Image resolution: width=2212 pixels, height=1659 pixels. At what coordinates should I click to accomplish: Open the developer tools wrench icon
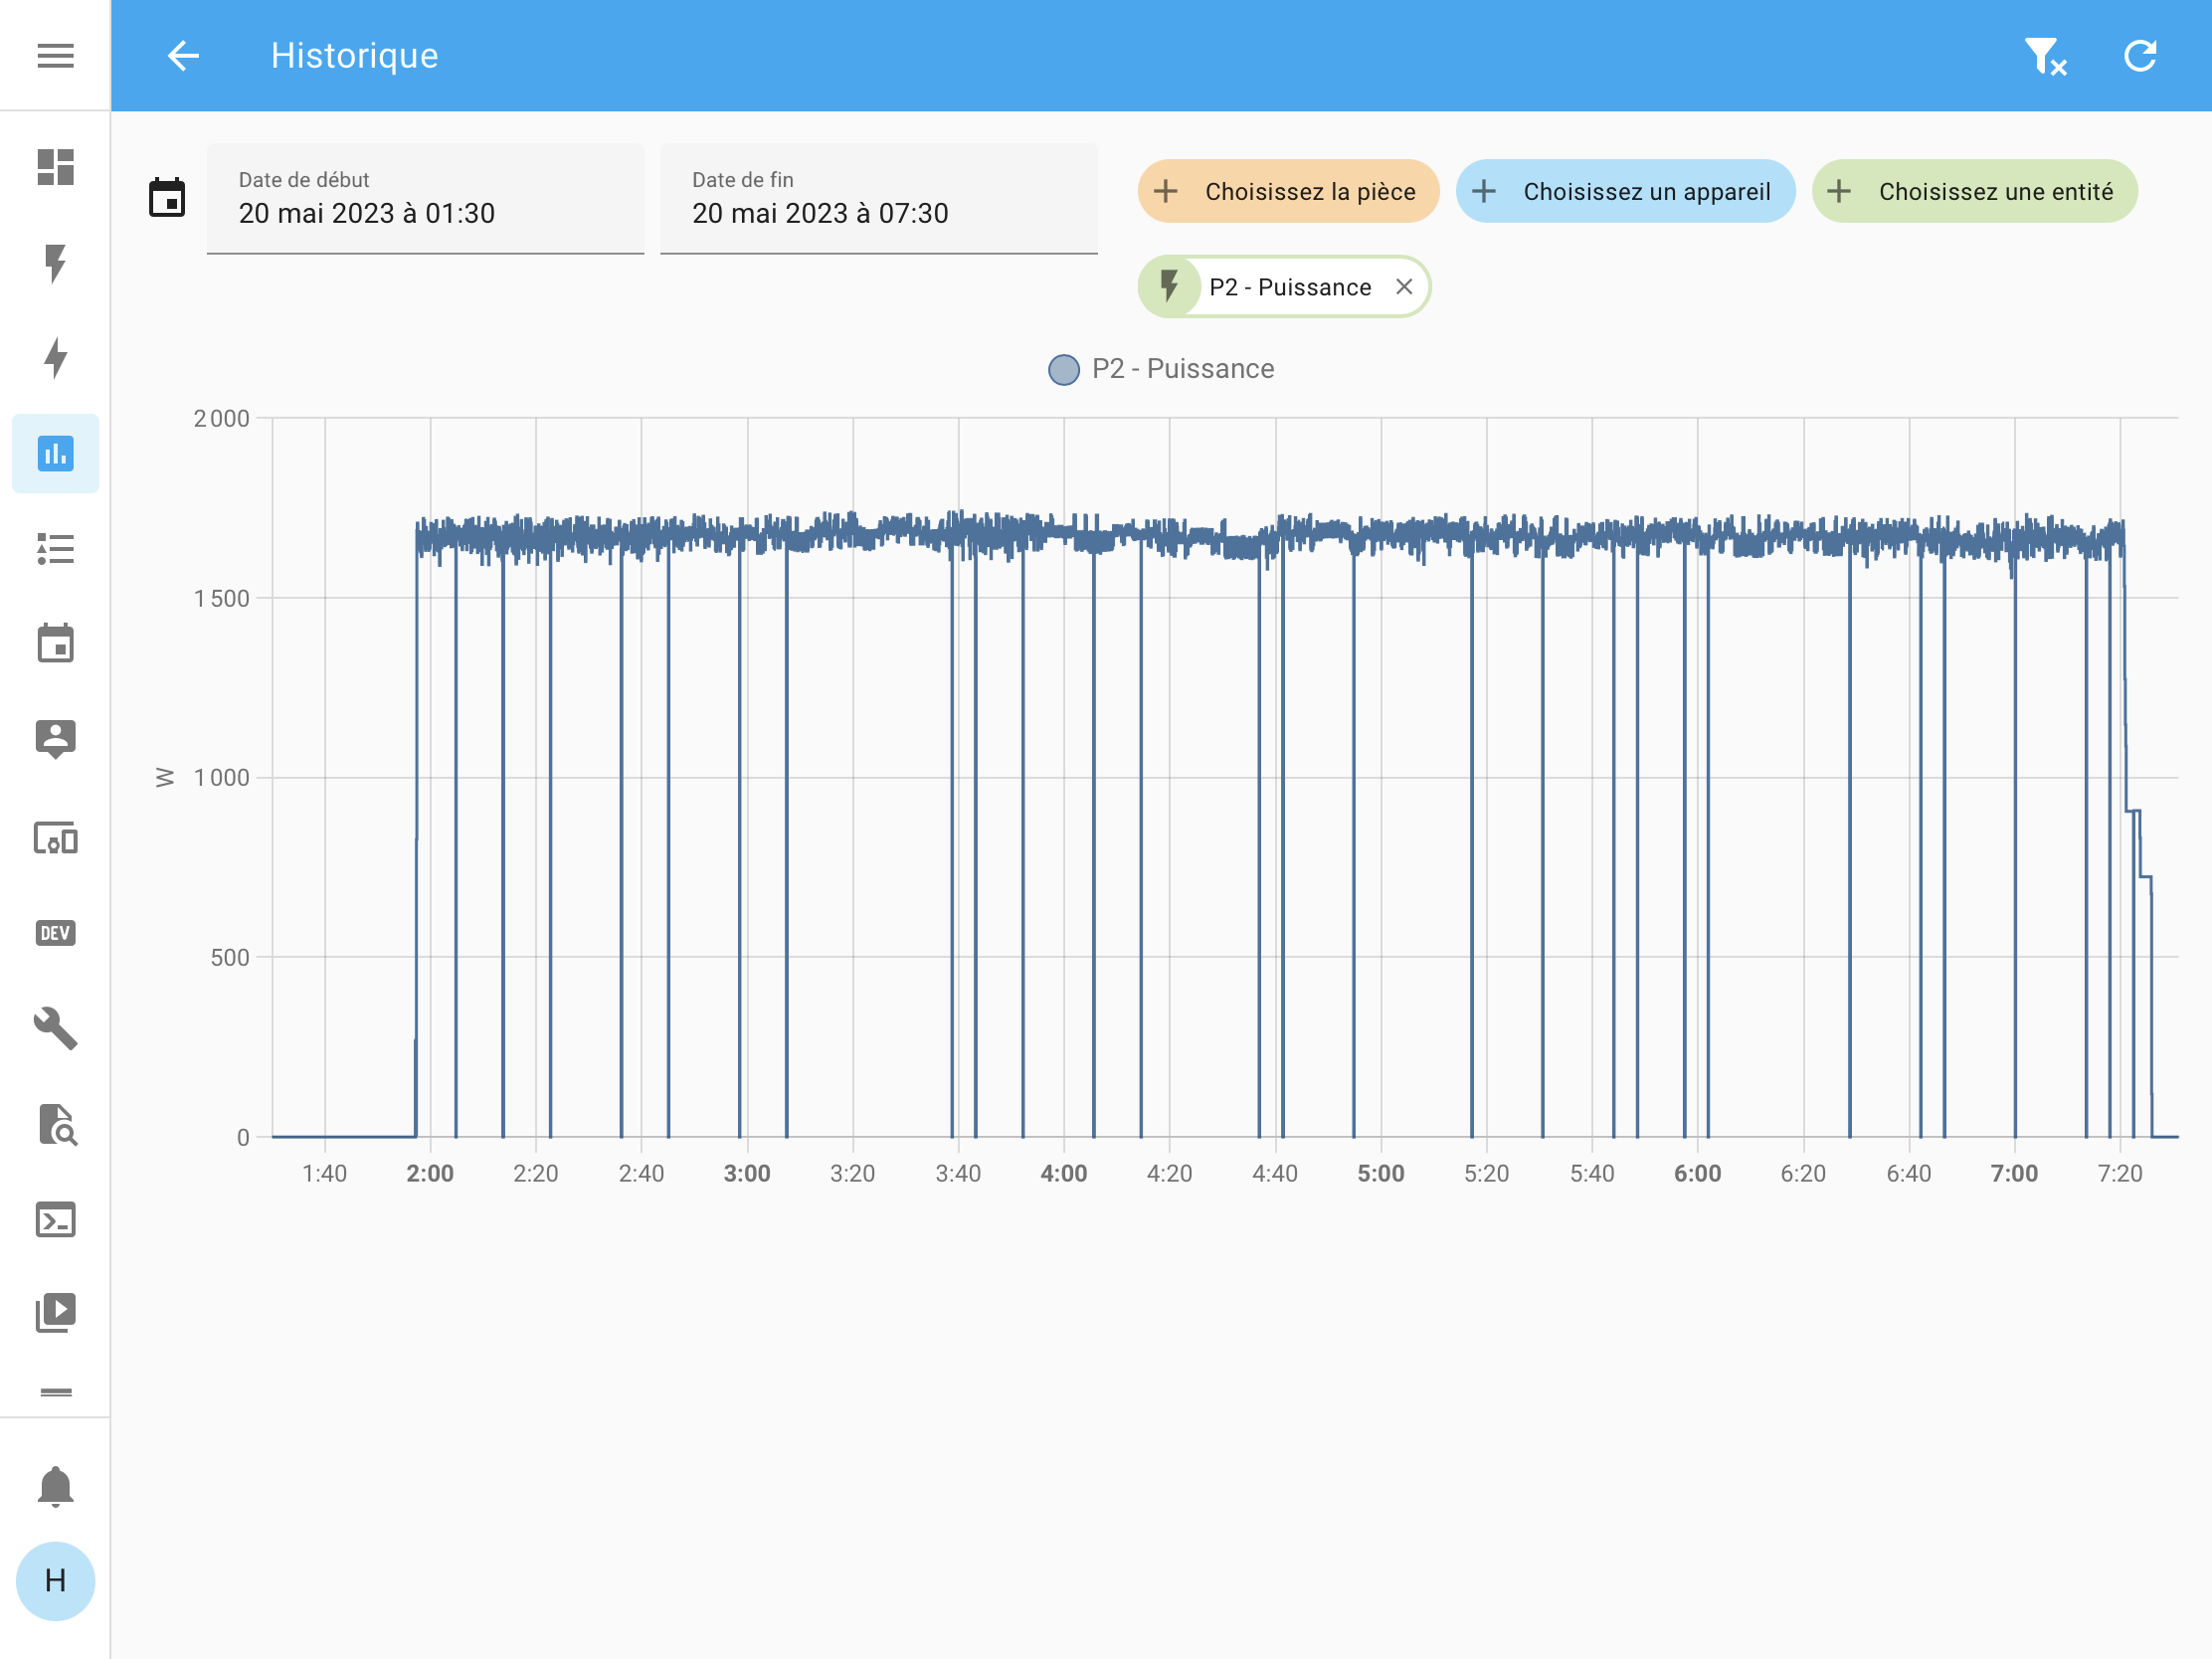[x=55, y=1028]
